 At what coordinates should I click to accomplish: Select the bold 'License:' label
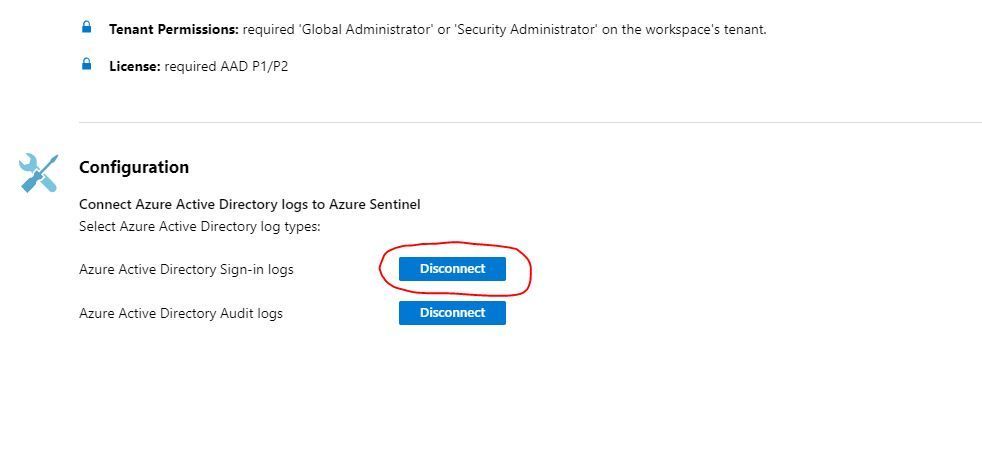(135, 66)
